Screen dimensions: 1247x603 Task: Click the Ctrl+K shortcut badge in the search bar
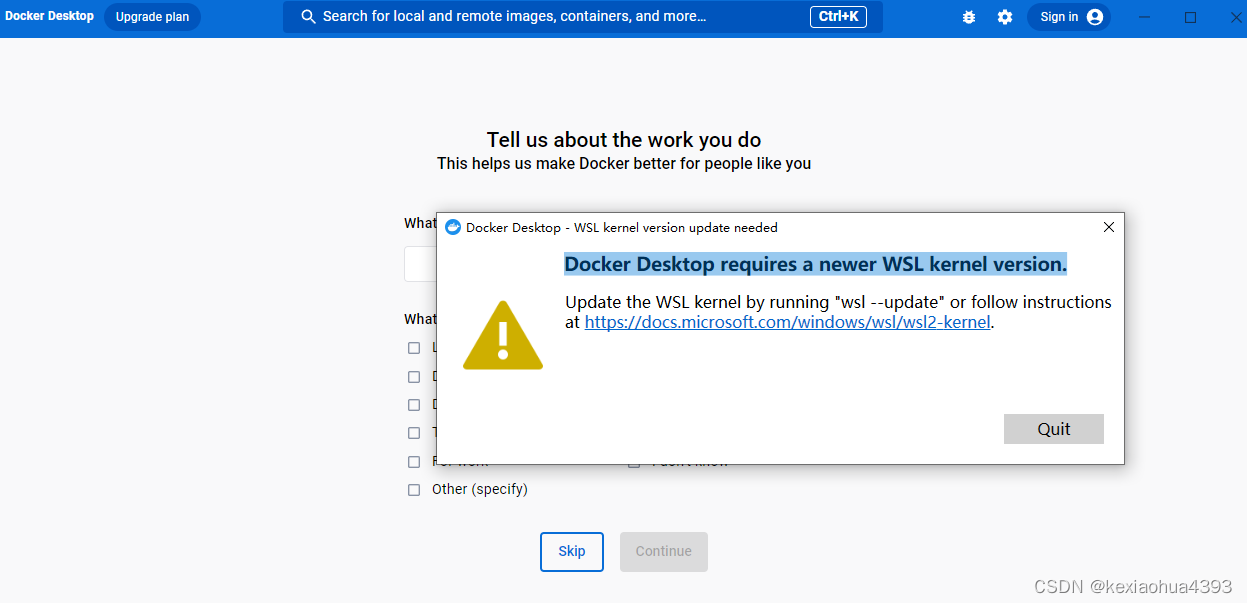point(838,16)
